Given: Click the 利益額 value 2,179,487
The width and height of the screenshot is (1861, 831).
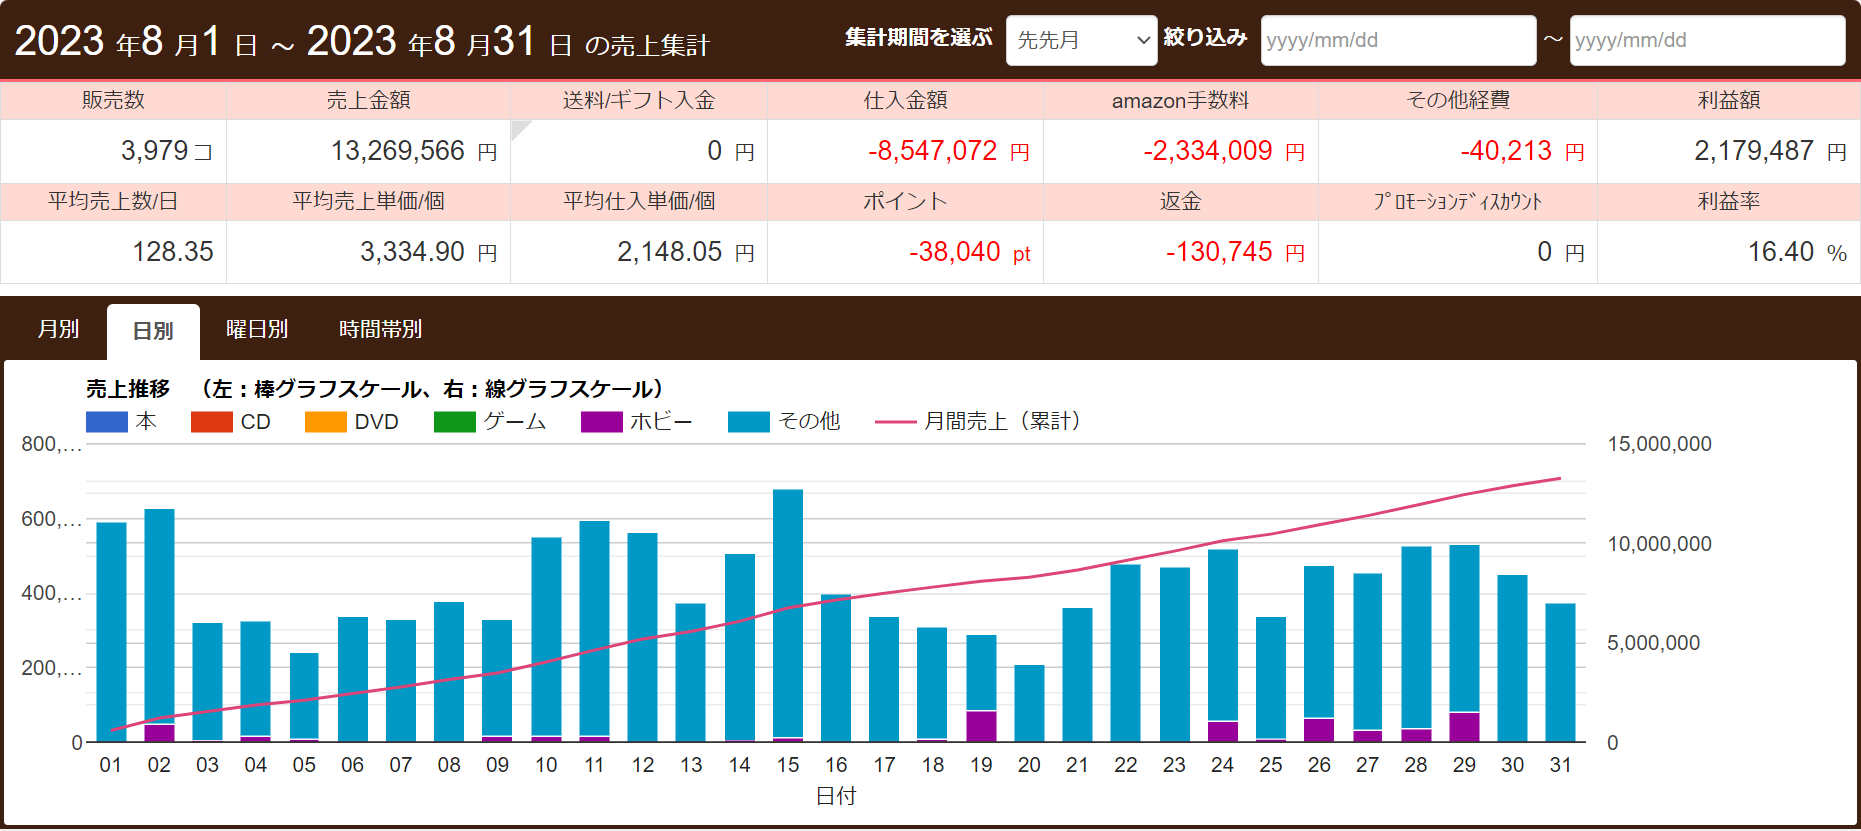Looking at the screenshot, I should click(1753, 151).
